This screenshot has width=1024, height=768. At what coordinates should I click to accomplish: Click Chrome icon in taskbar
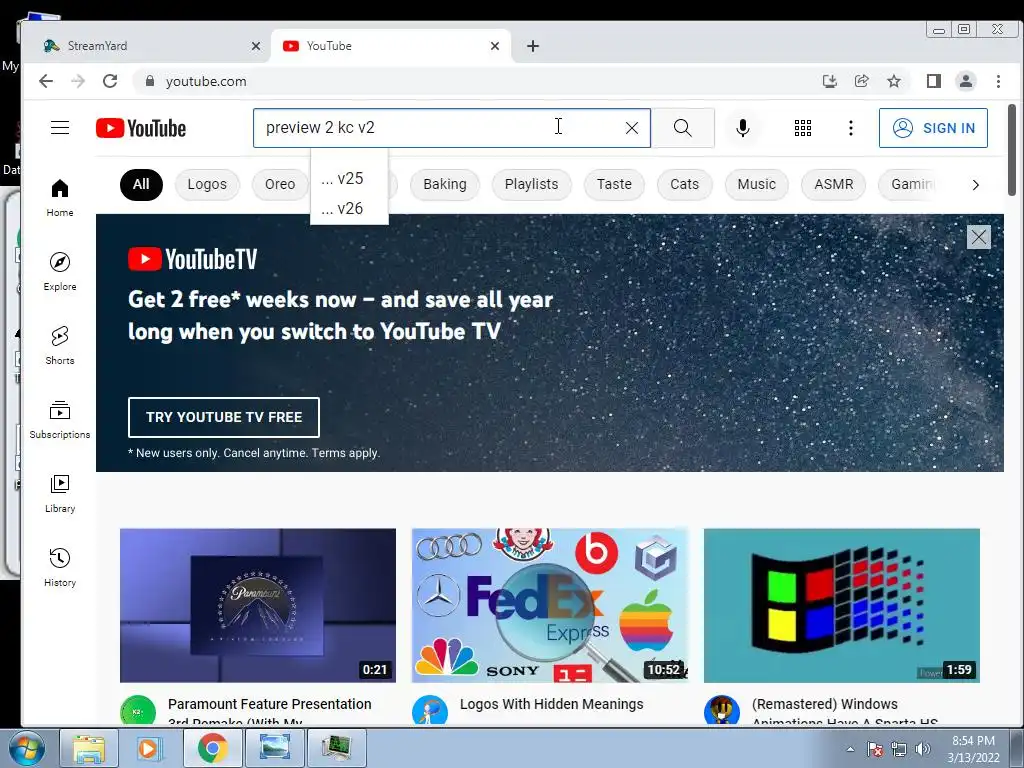click(x=212, y=748)
